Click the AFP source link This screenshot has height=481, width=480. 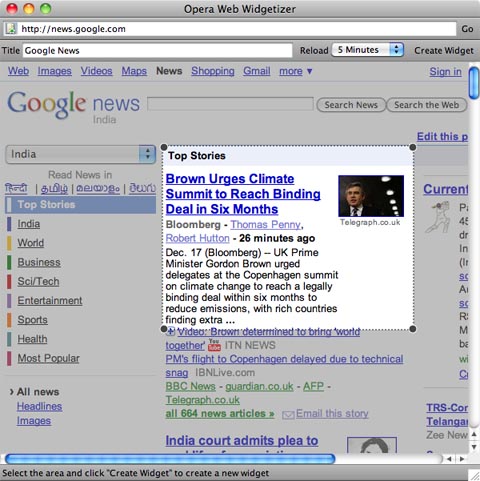point(313,386)
